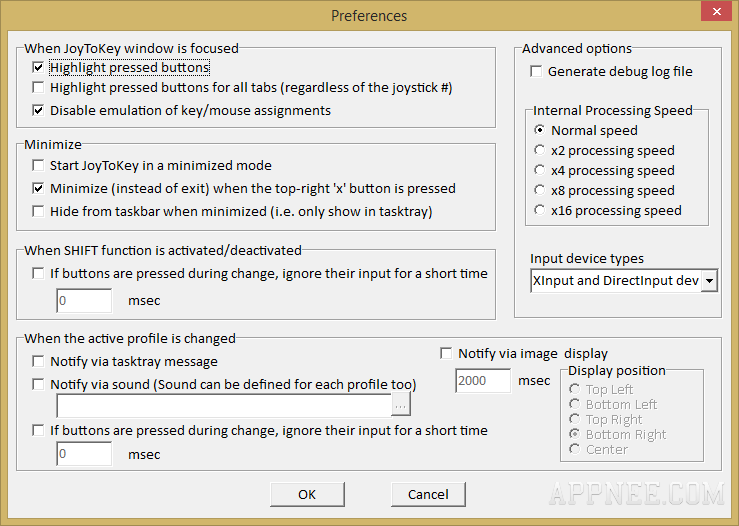Viewport: 739px width, 526px height.
Task: Open the Input device types dropdown arrow
Action: pos(709,281)
